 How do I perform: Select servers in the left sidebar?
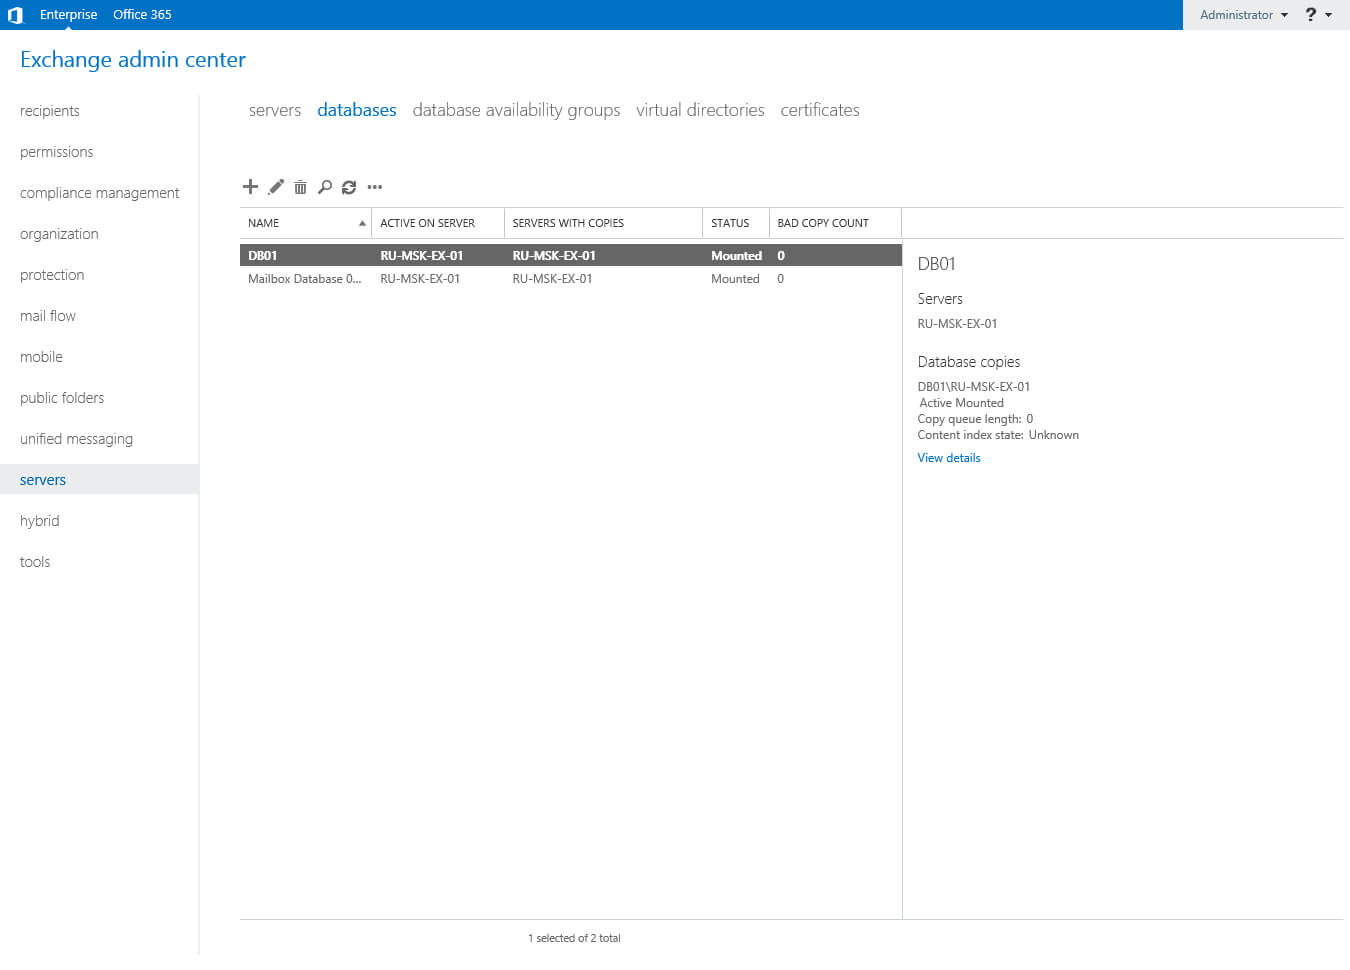[99, 479]
